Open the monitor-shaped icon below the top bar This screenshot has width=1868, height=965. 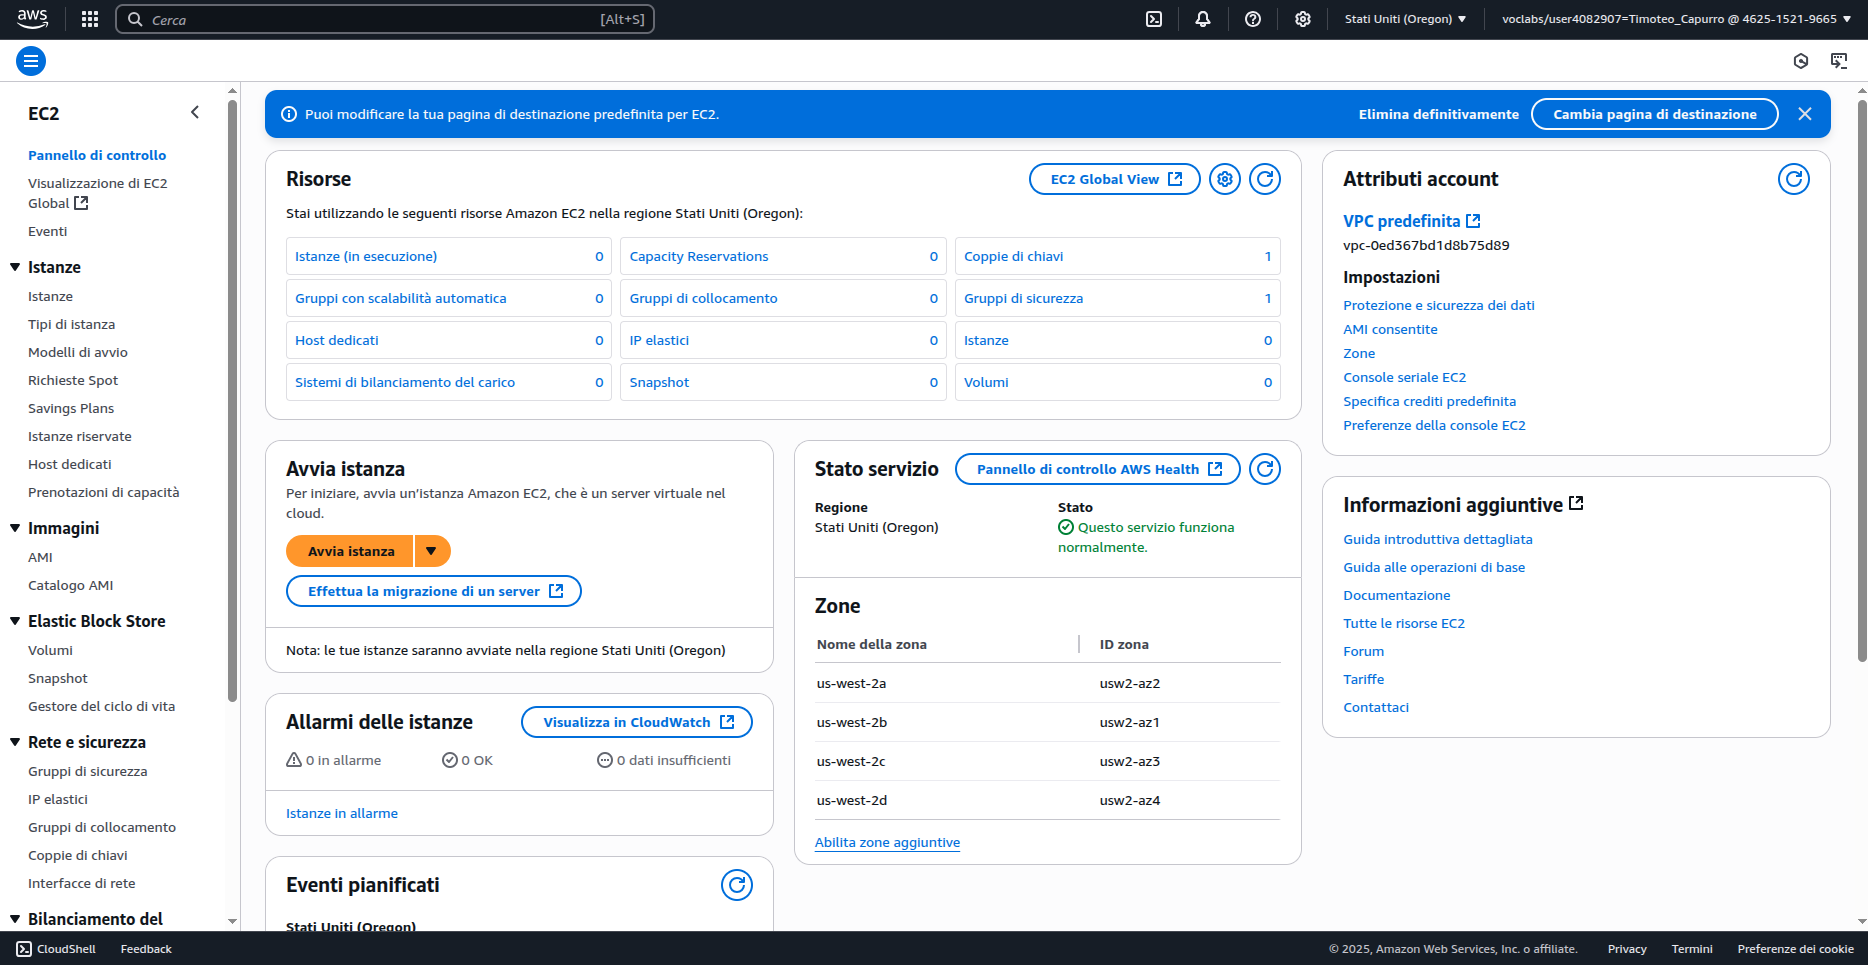click(1839, 61)
